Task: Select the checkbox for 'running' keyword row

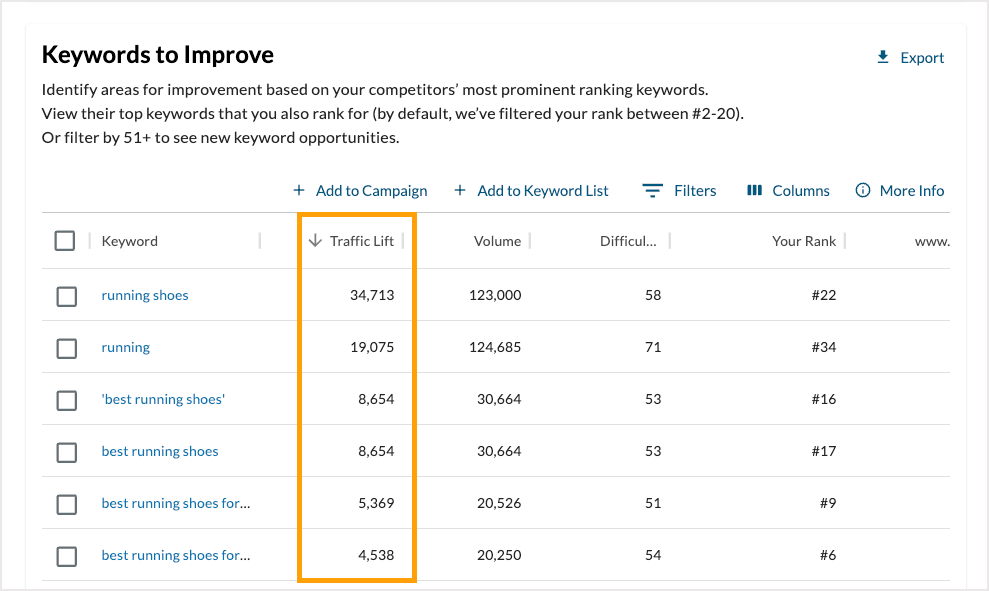Action: [x=67, y=348]
